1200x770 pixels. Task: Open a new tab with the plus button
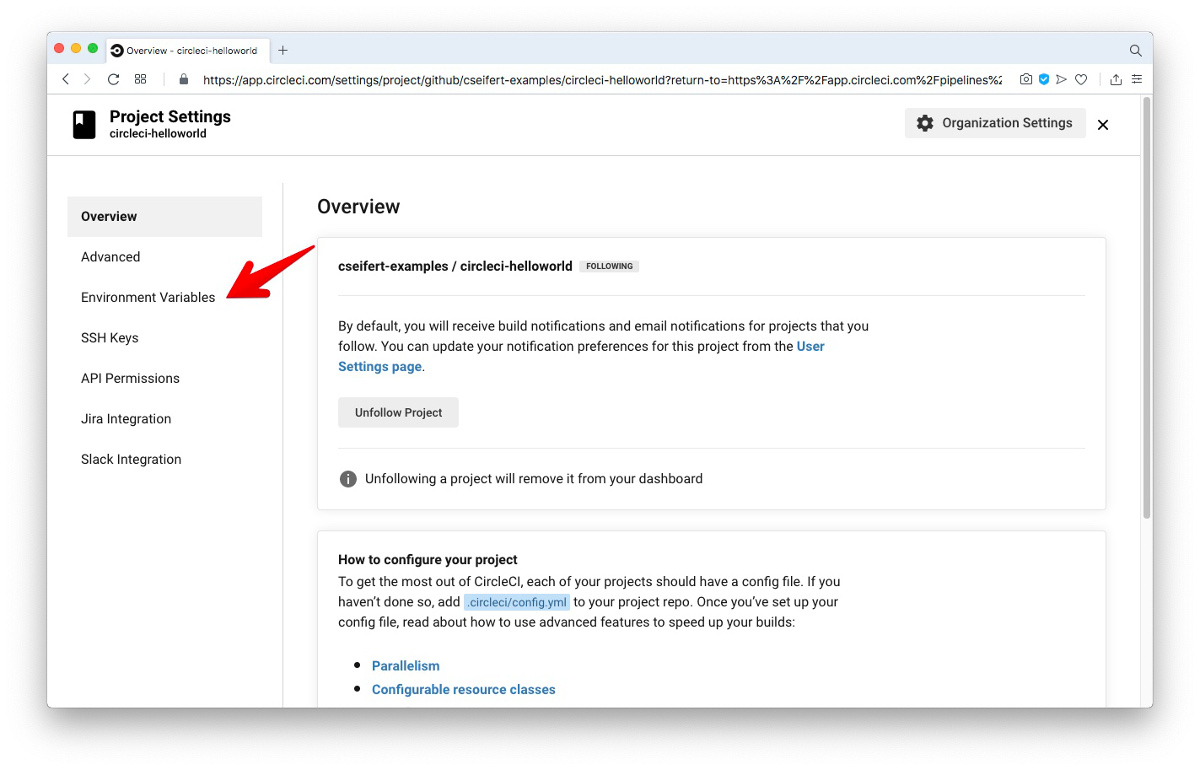pyautogui.click(x=283, y=50)
